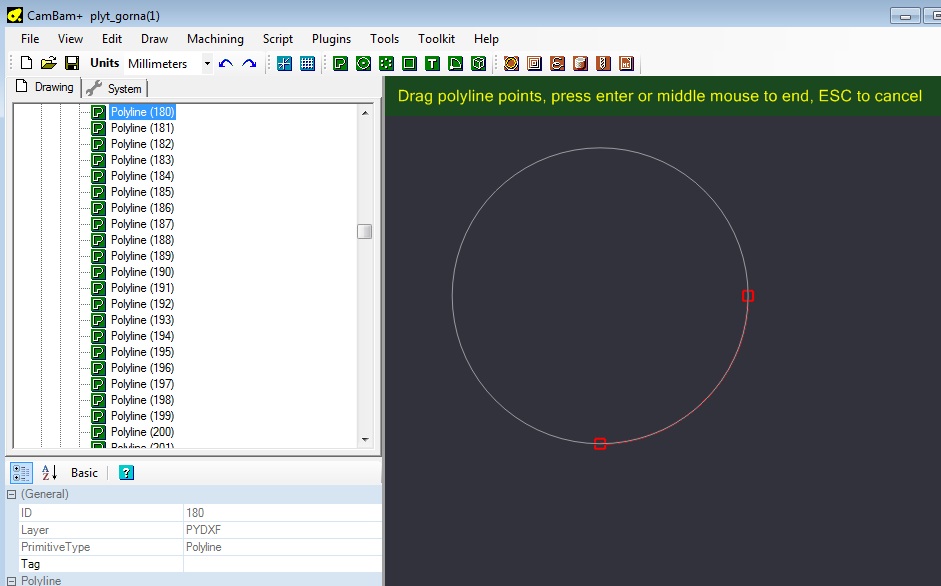
Task: Click the Layer value PYDXF
Action: pos(282,530)
